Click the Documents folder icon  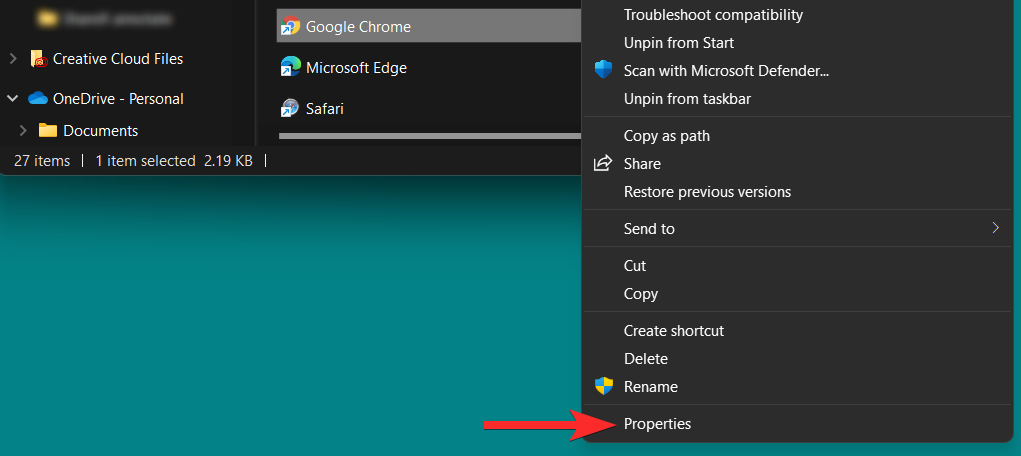[x=48, y=131]
